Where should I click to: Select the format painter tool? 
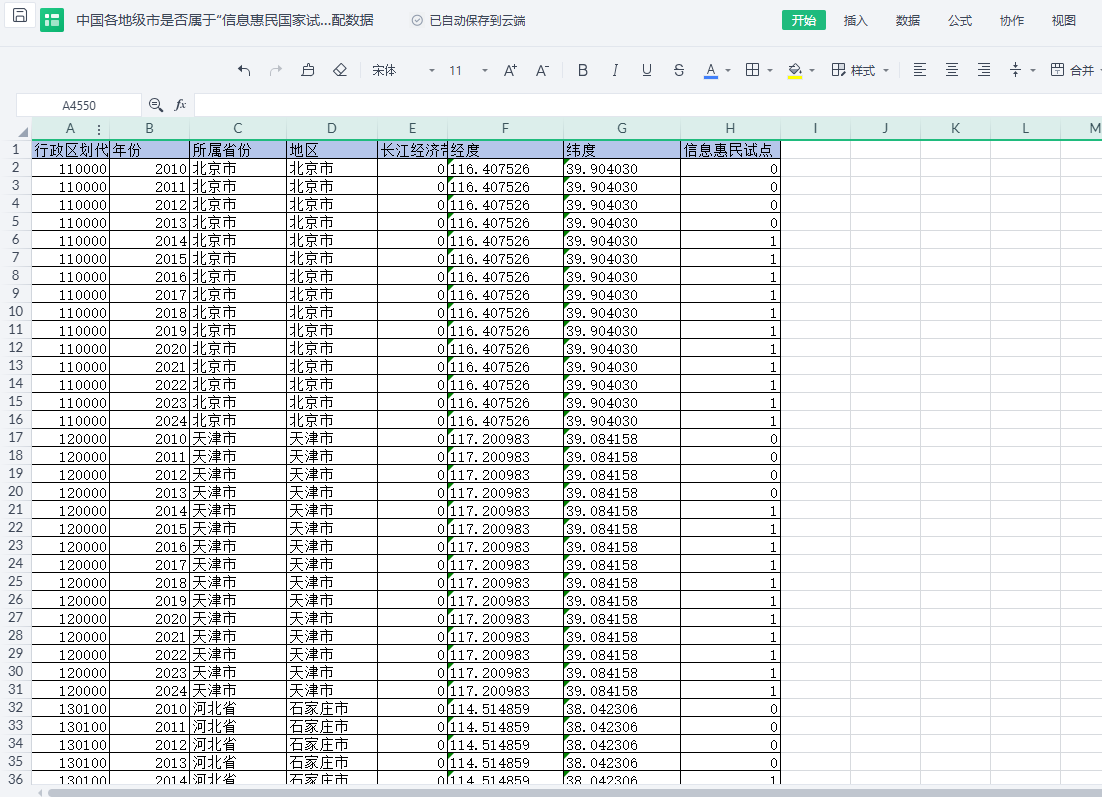[308, 70]
